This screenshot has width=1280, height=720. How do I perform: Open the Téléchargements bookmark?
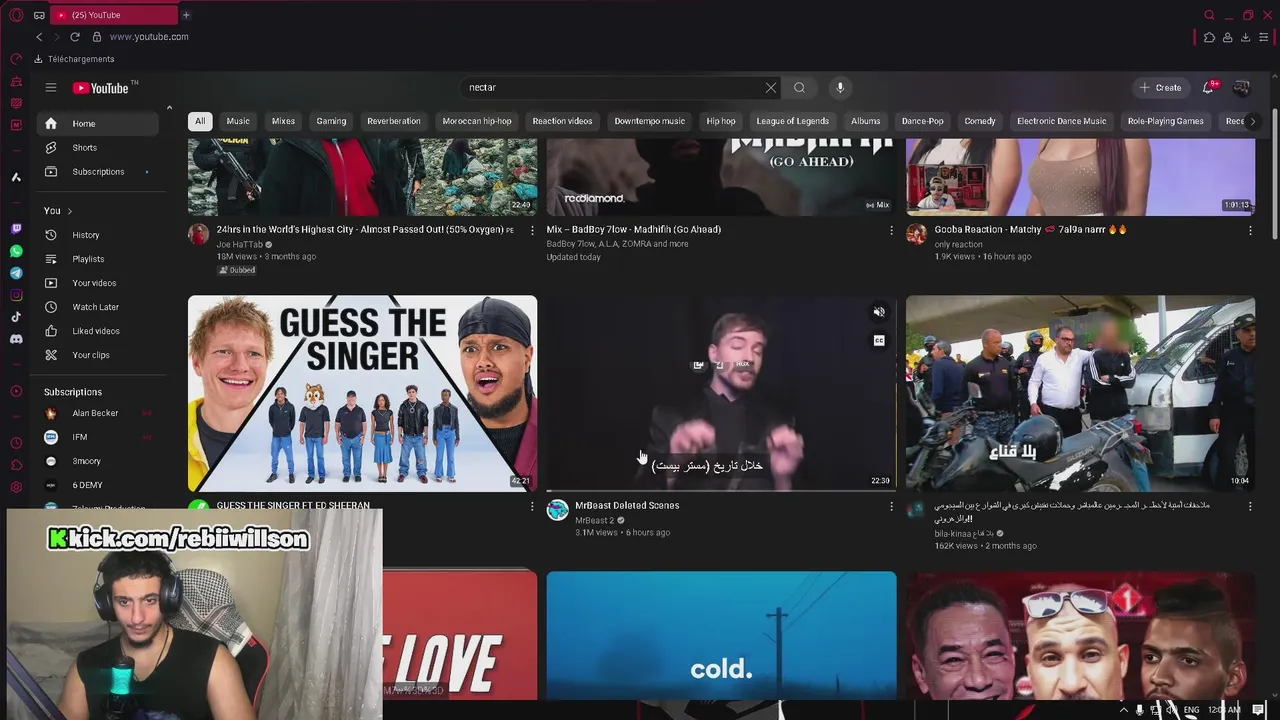(x=74, y=59)
